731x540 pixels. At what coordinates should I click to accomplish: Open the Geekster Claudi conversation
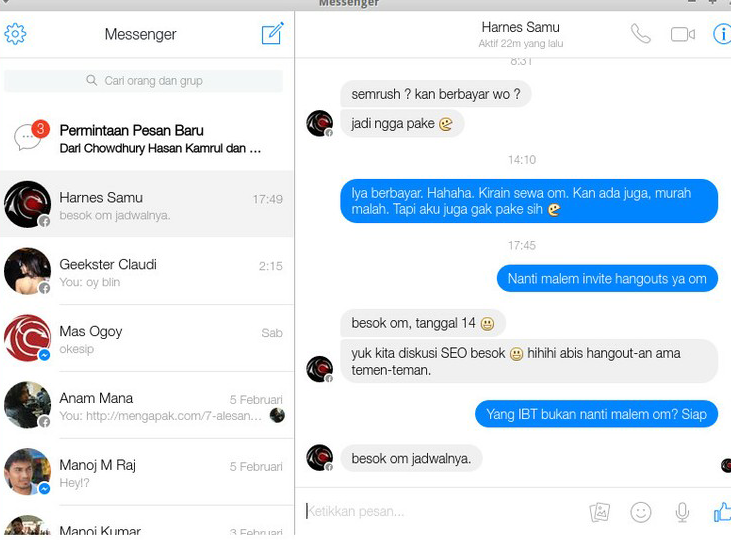[x=147, y=271]
